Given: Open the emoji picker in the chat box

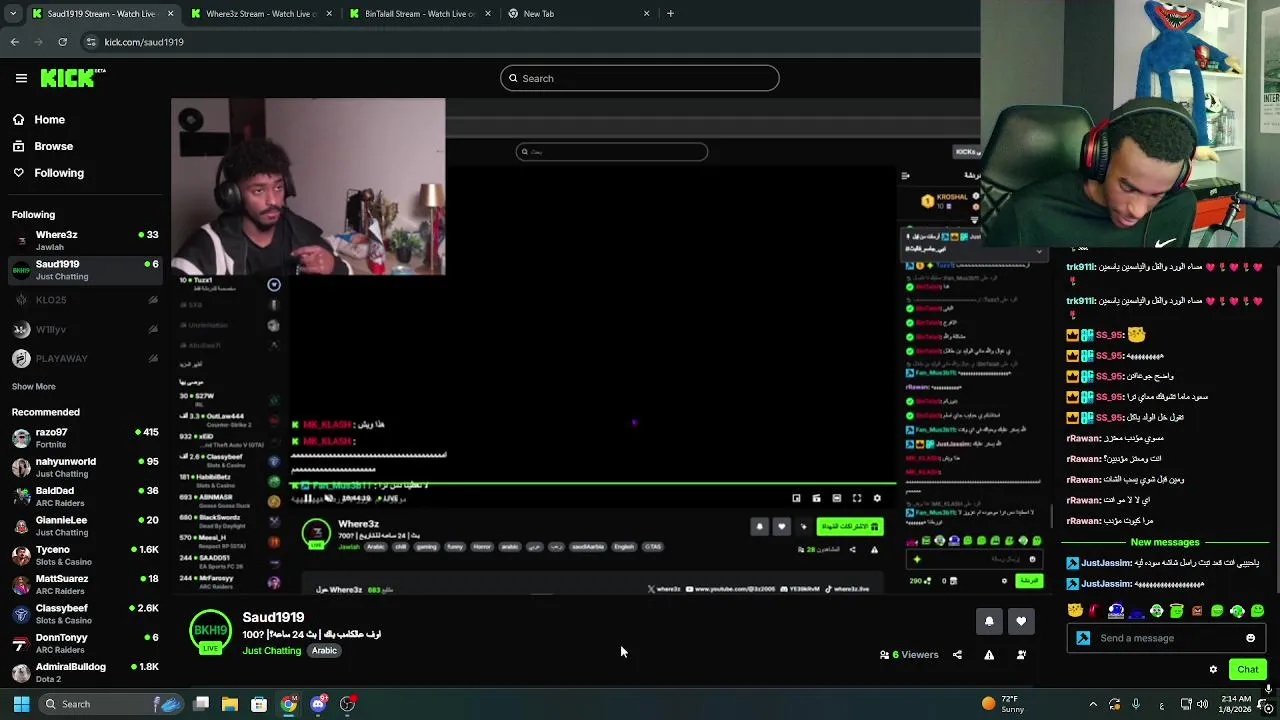Looking at the screenshot, I should point(1250,638).
